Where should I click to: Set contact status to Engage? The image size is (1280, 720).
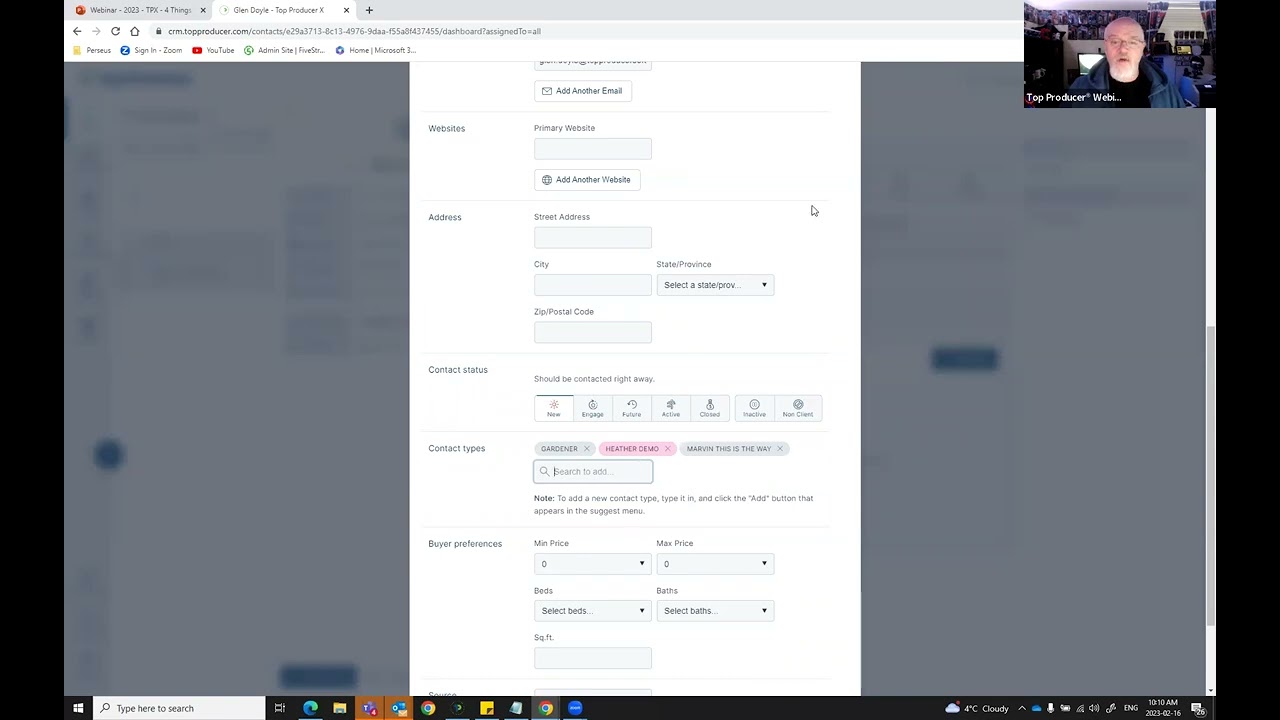[x=593, y=408]
